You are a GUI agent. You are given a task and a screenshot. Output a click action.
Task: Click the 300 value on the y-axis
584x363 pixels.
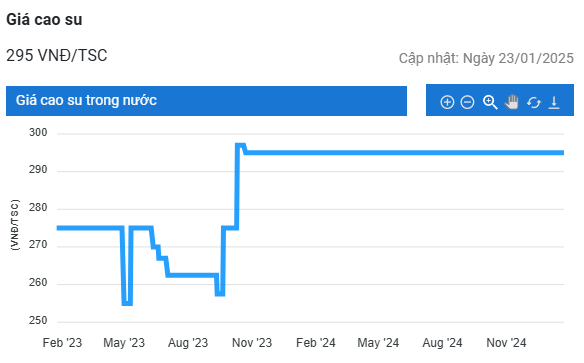coord(38,133)
